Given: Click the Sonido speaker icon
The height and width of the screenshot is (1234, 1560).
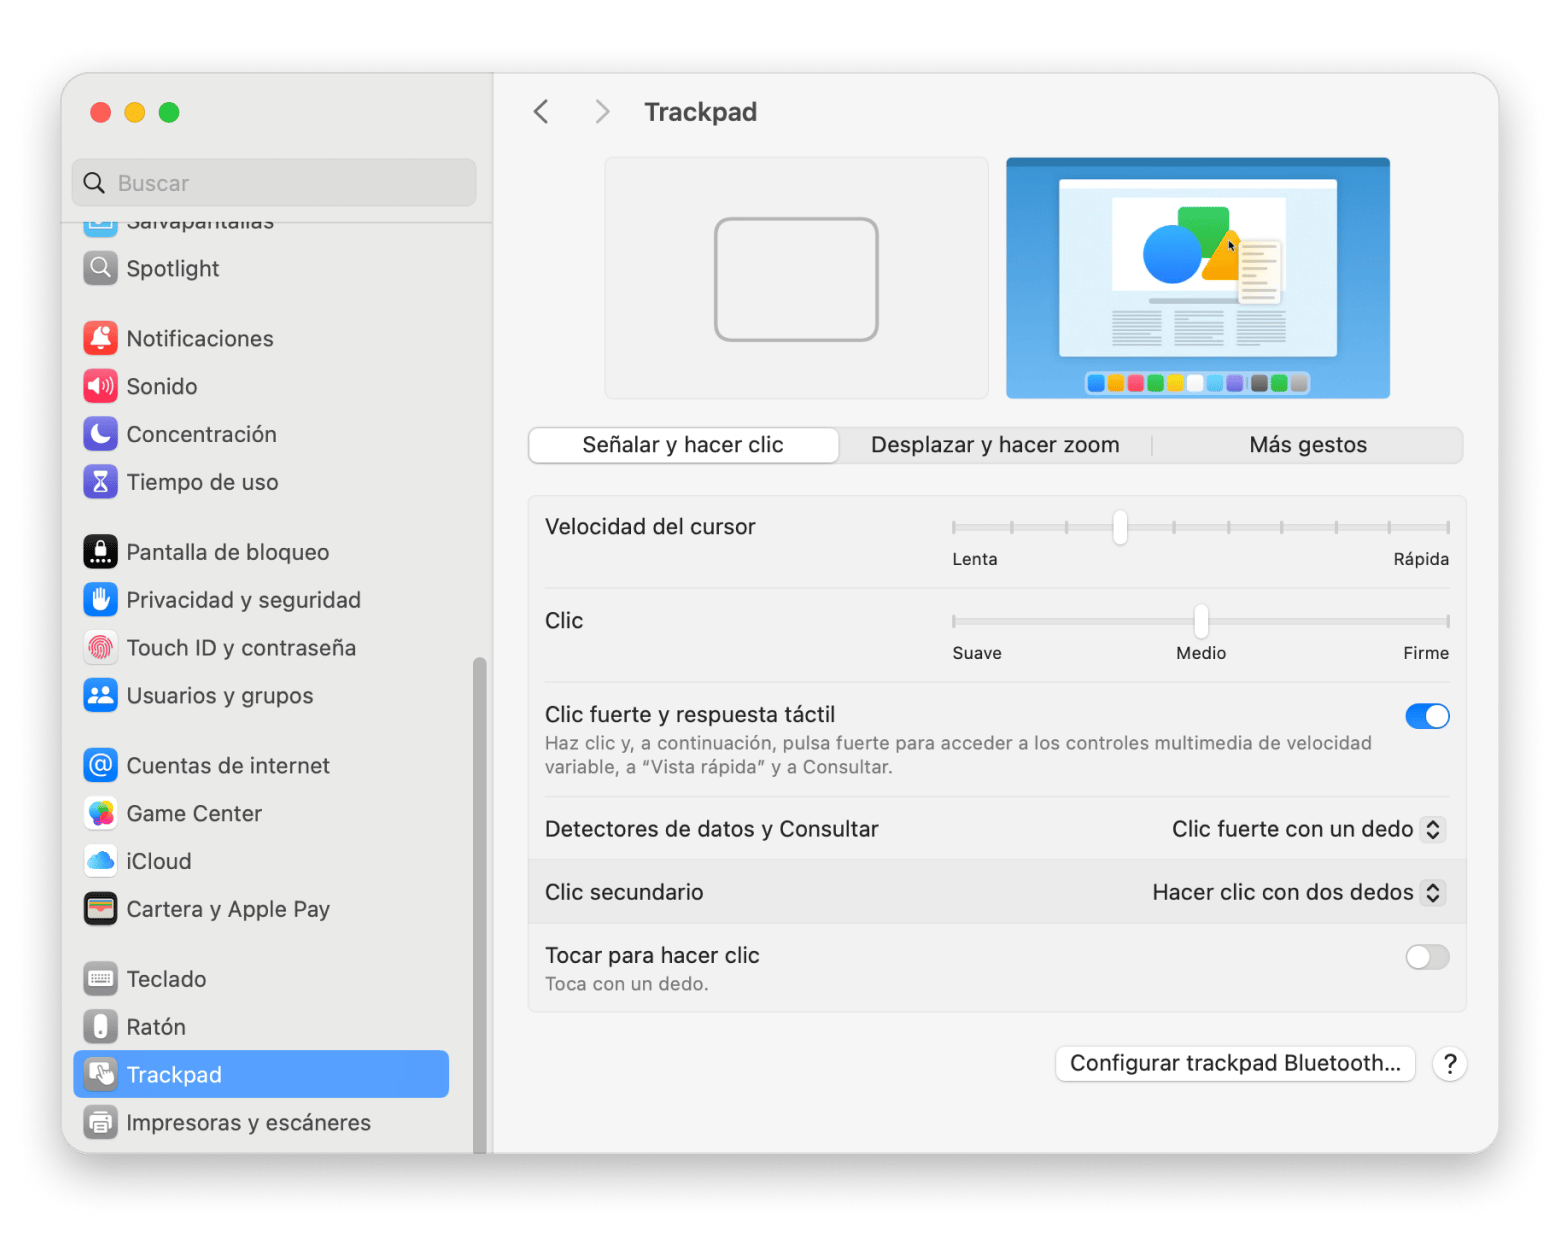Looking at the screenshot, I should [100, 387].
